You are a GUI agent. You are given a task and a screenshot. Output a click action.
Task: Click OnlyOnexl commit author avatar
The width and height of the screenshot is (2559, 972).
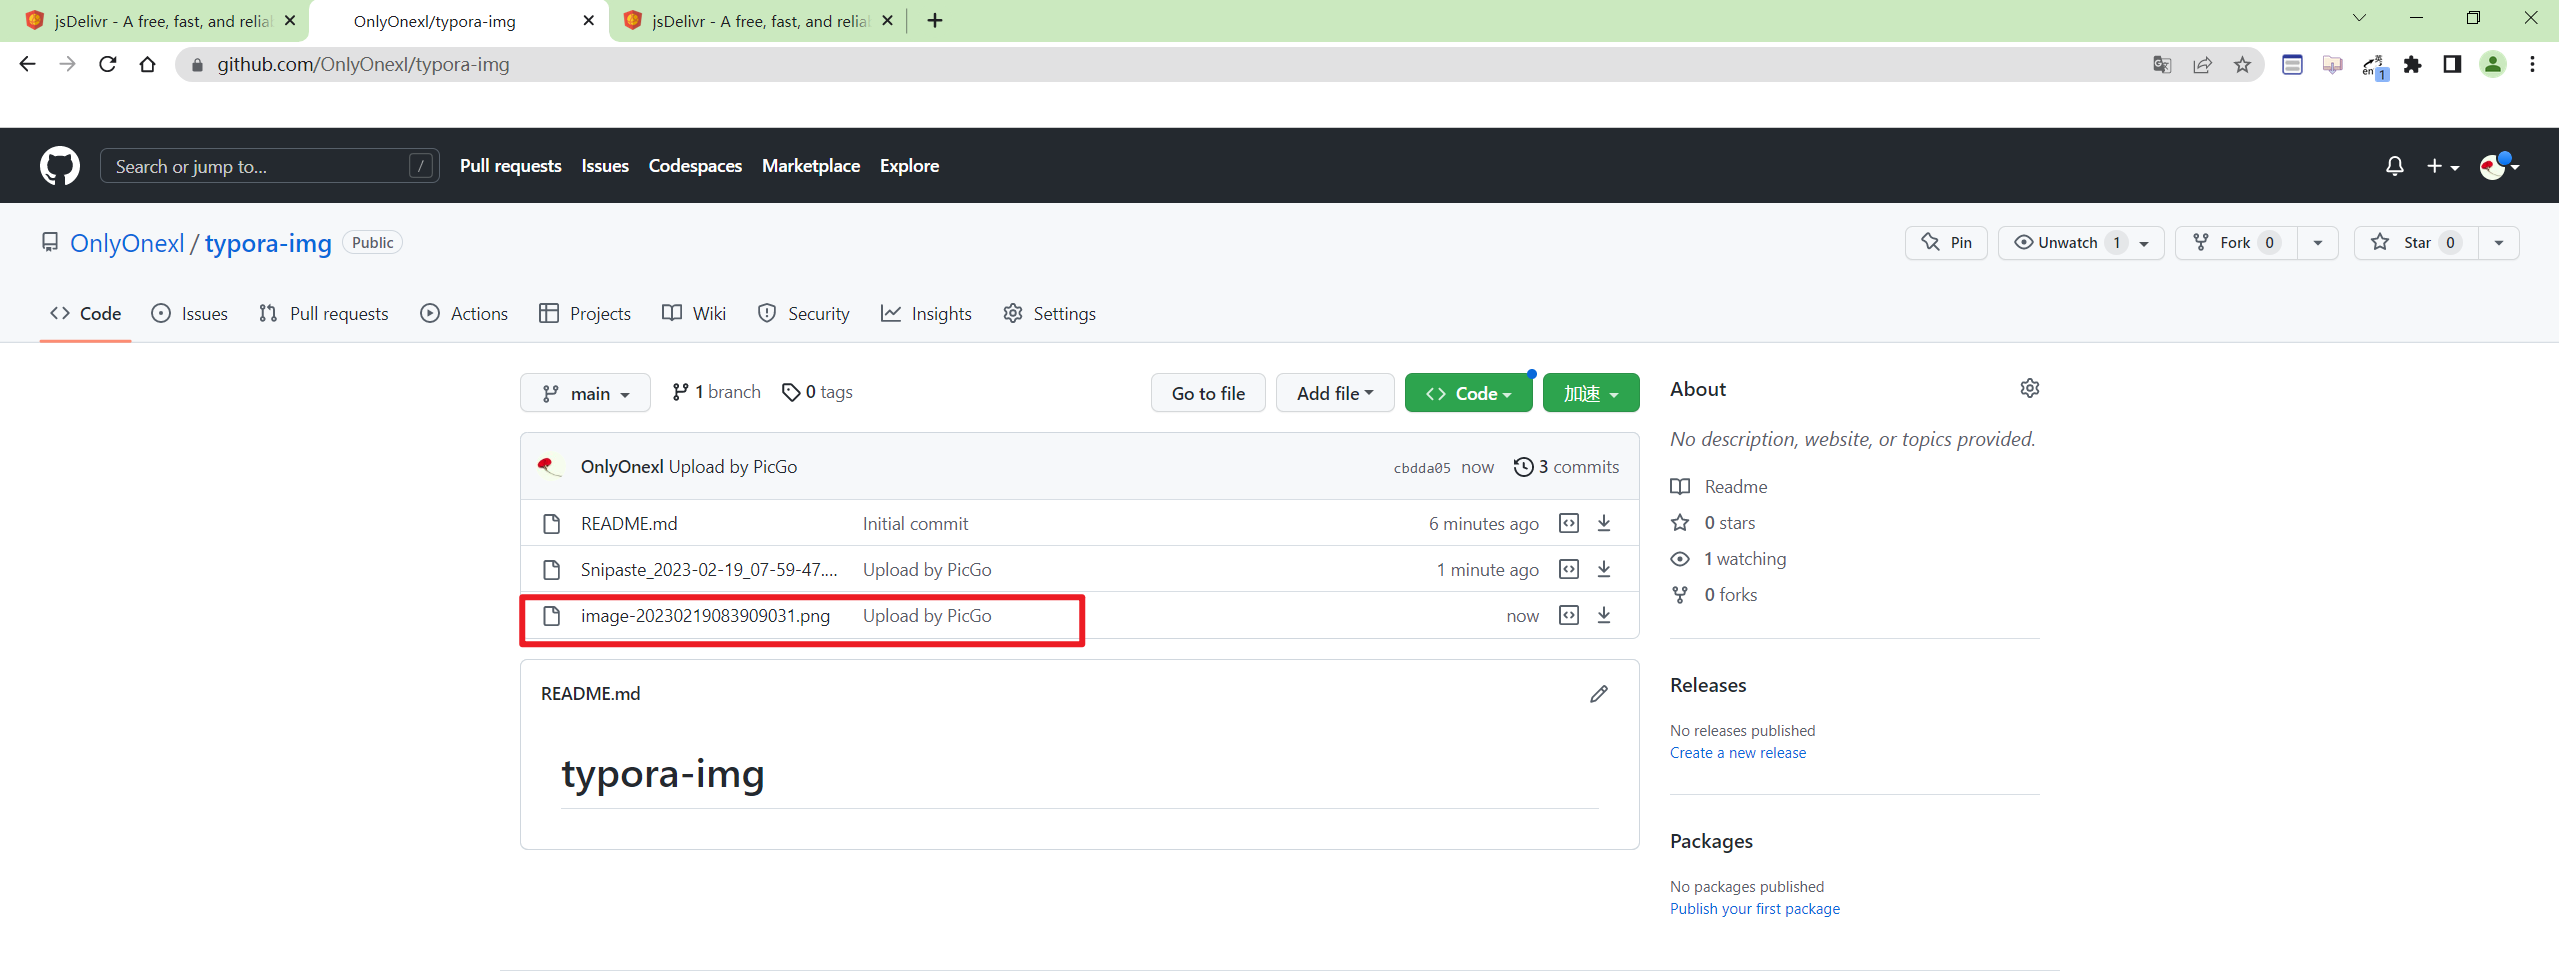pos(550,466)
